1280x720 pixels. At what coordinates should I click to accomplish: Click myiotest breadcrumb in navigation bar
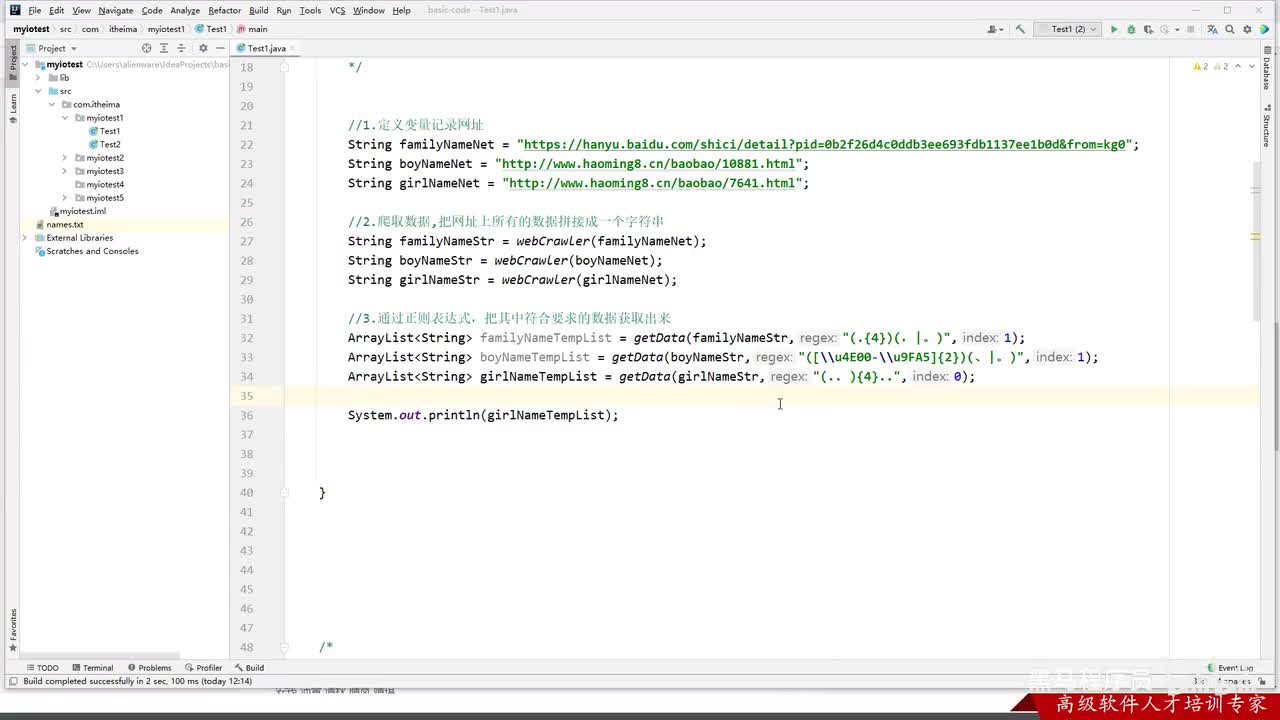(x=31, y=29)
